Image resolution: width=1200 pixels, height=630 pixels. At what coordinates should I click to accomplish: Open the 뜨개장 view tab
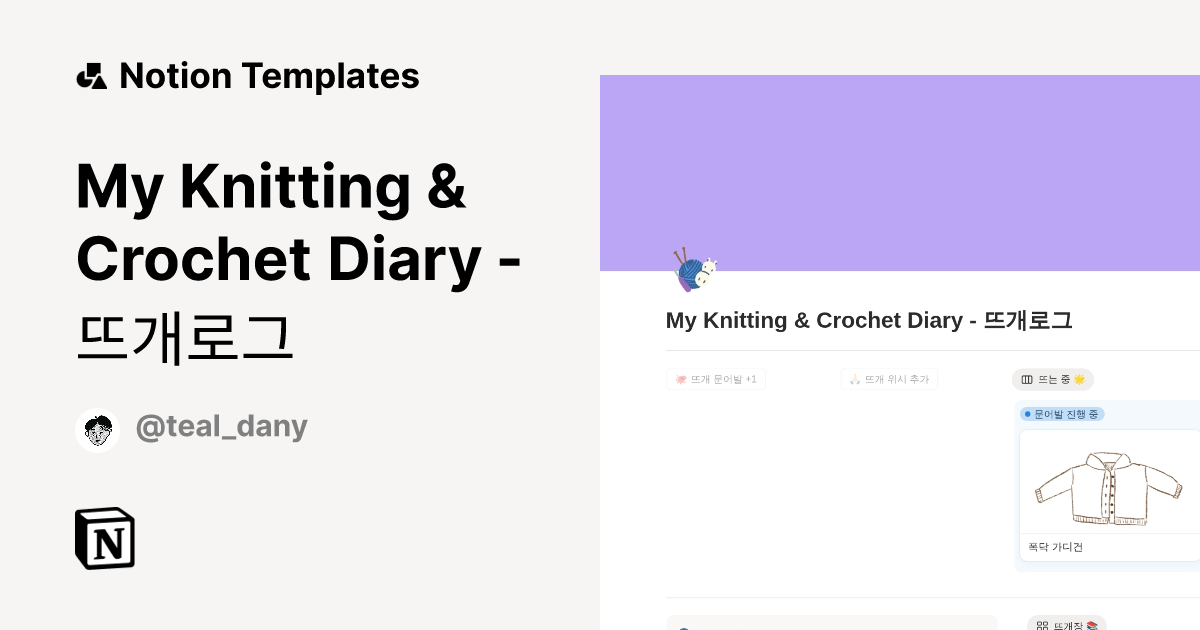click(x=1066, y=624)
